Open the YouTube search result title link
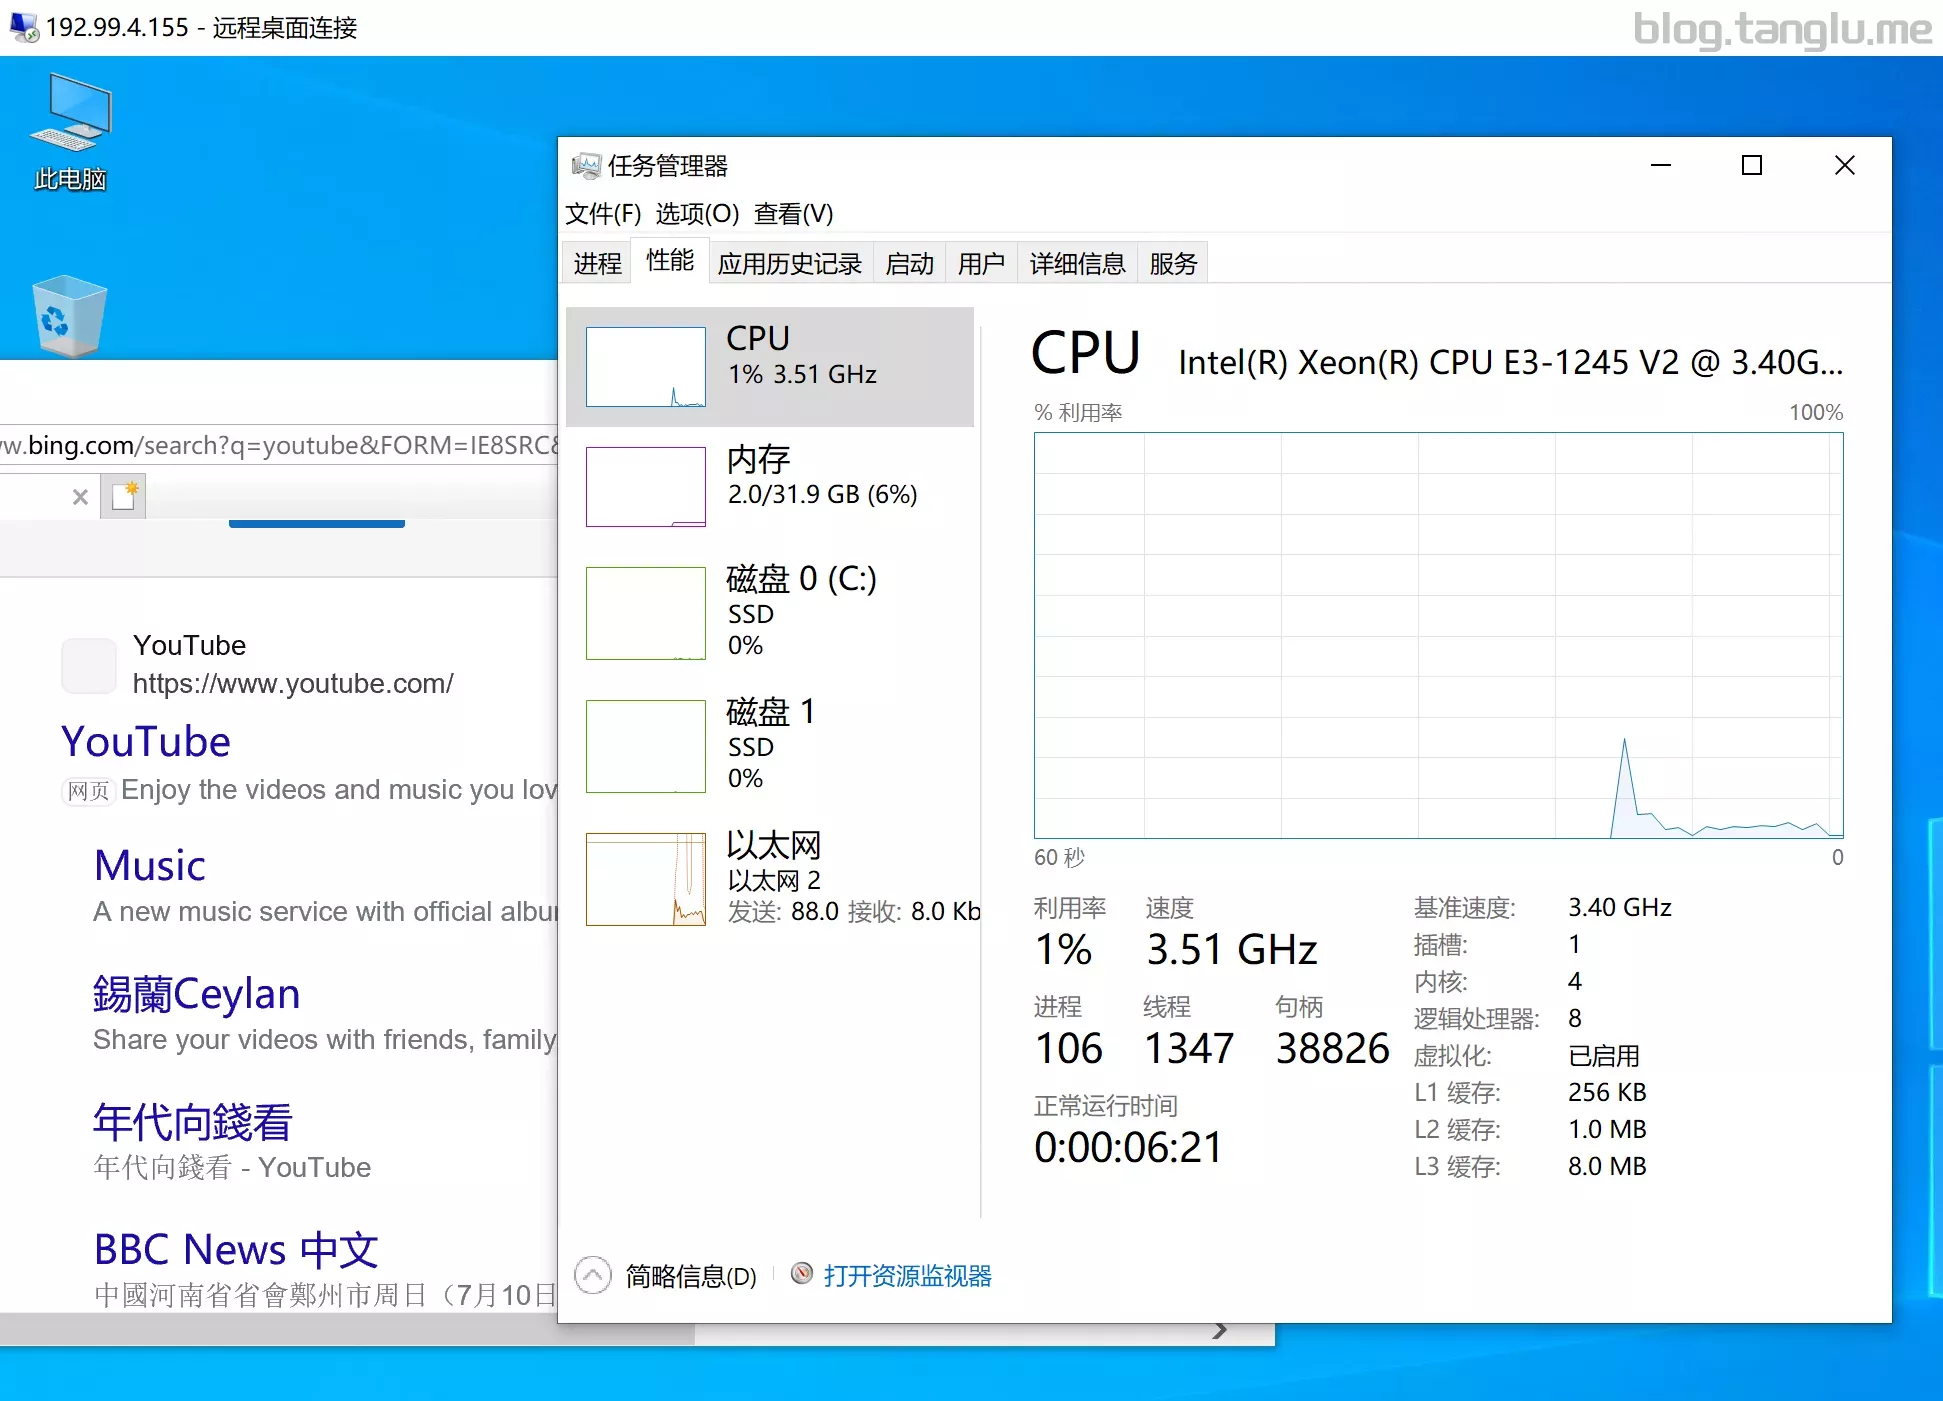 pos(146,742)
